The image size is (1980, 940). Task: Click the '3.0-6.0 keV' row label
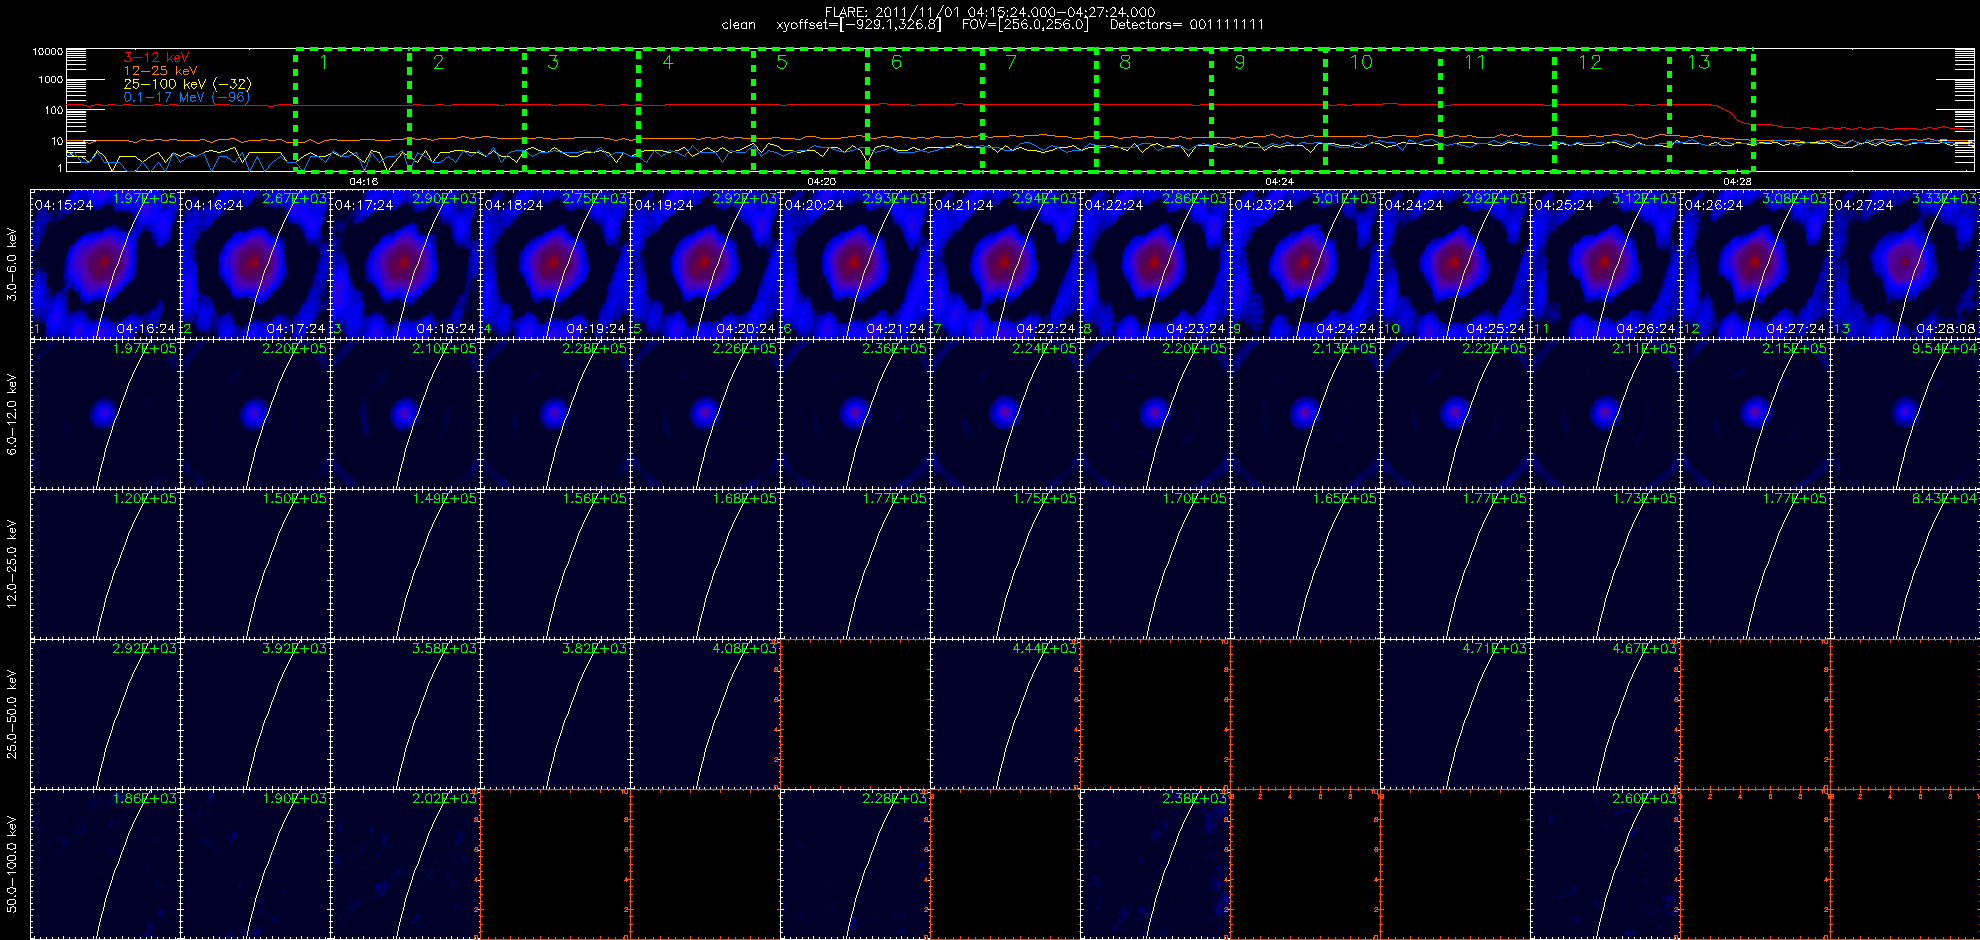point(12,264)
